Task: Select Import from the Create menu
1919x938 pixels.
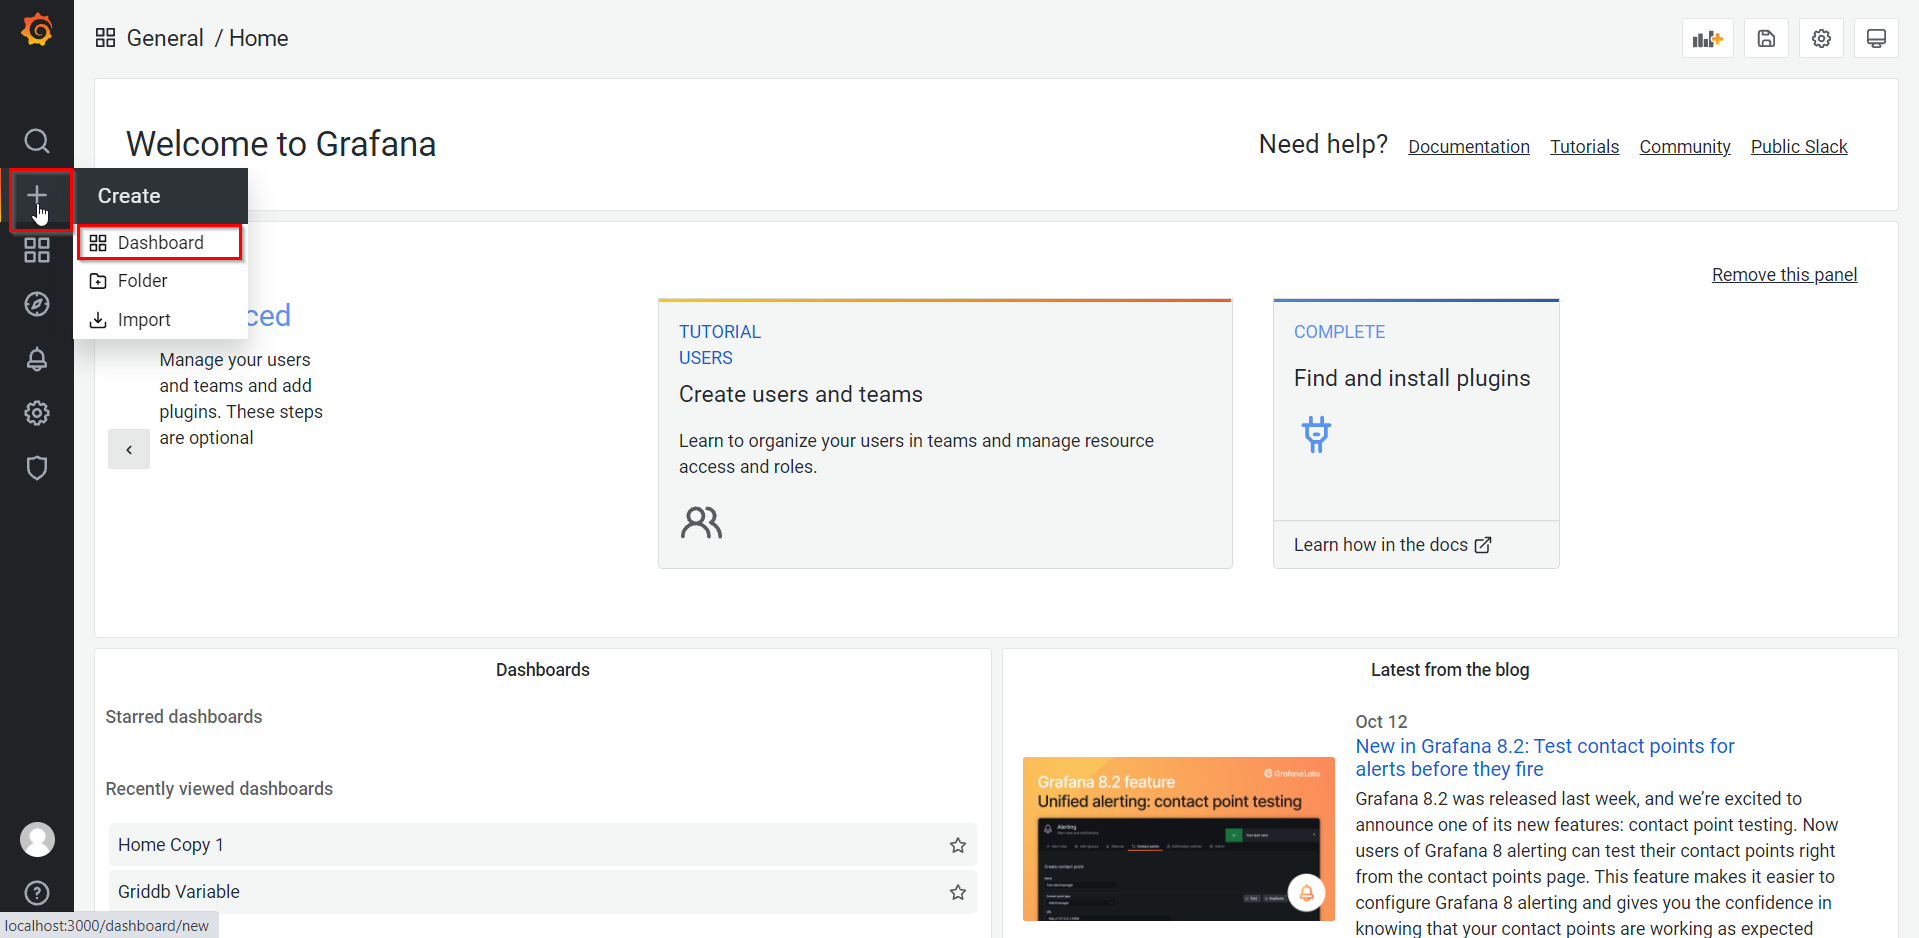Action: click(144, 320)
